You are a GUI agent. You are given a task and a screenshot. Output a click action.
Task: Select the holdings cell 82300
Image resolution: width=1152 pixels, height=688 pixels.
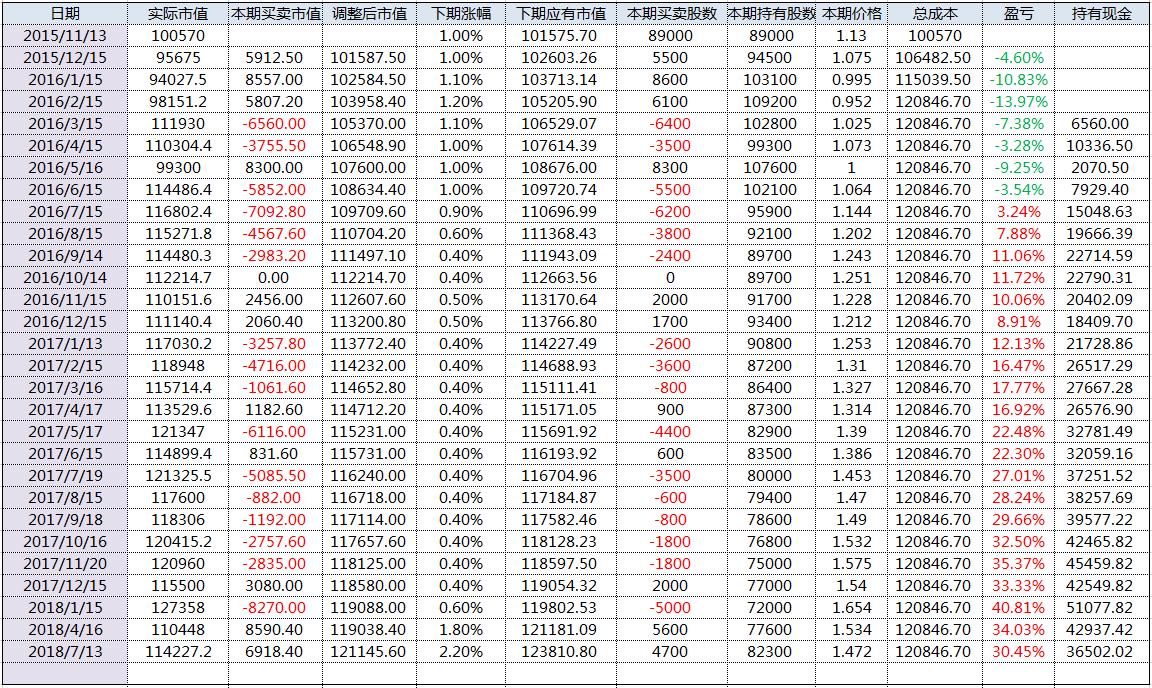[771, 652]
